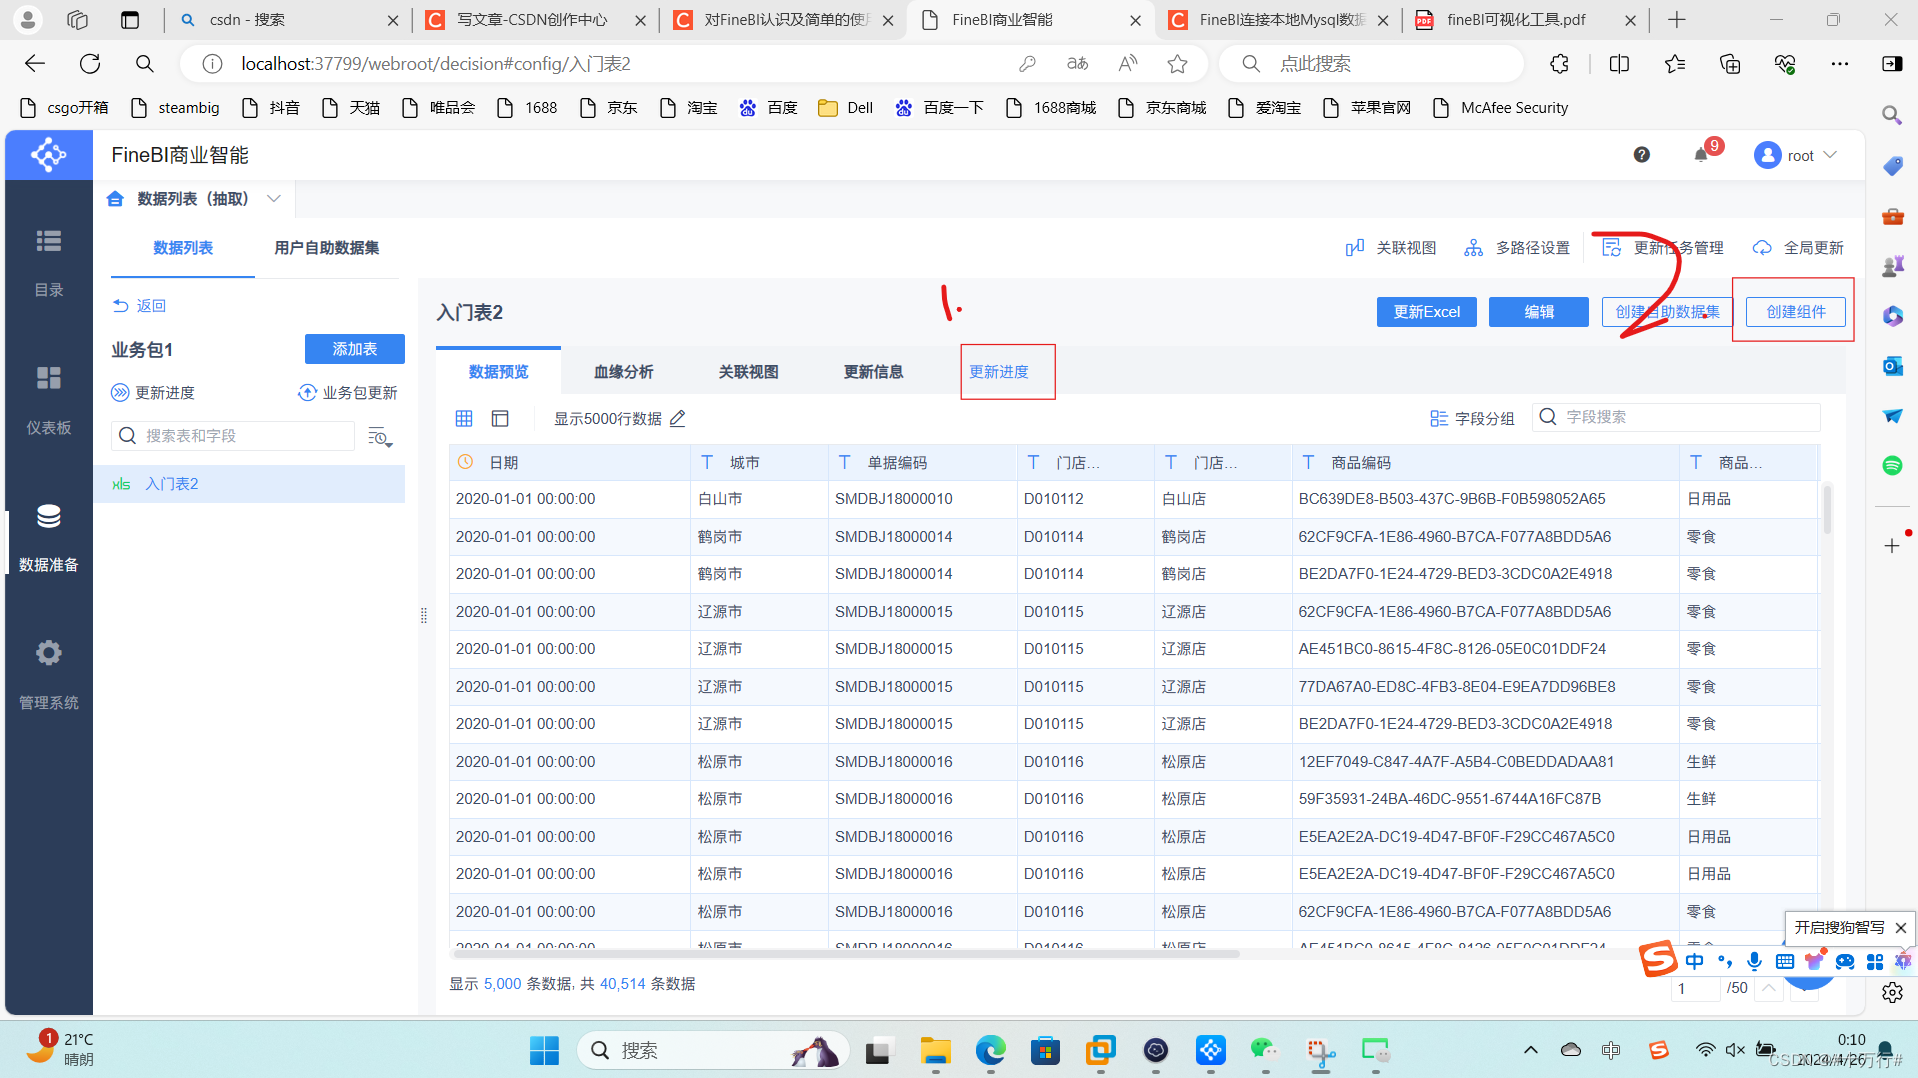This screenshot has height=1078, width=1918.
Task: Open the 管理系统 settings gear icon
Action: click(48, 654)
